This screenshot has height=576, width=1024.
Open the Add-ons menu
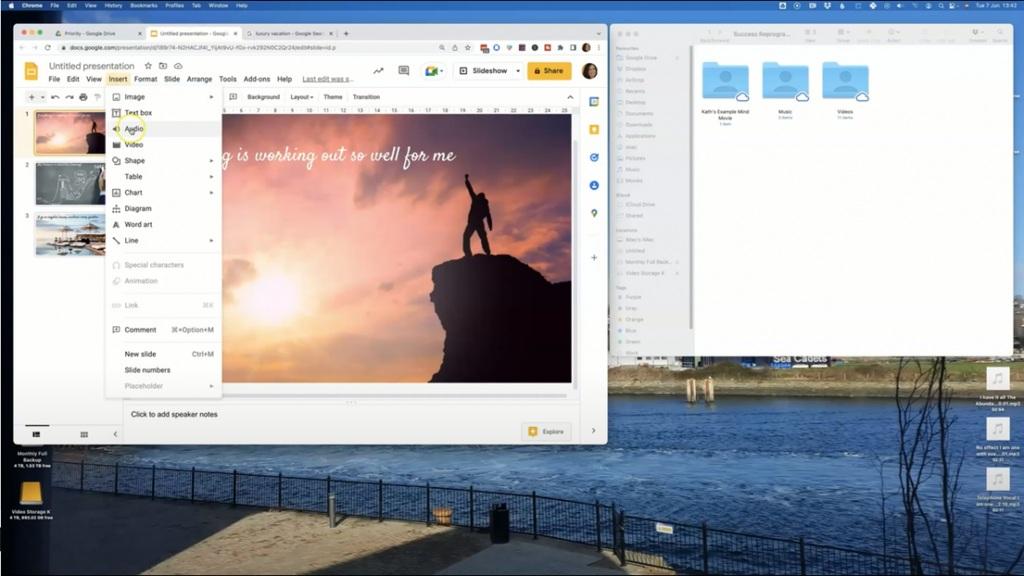click(x=257, y=79)
